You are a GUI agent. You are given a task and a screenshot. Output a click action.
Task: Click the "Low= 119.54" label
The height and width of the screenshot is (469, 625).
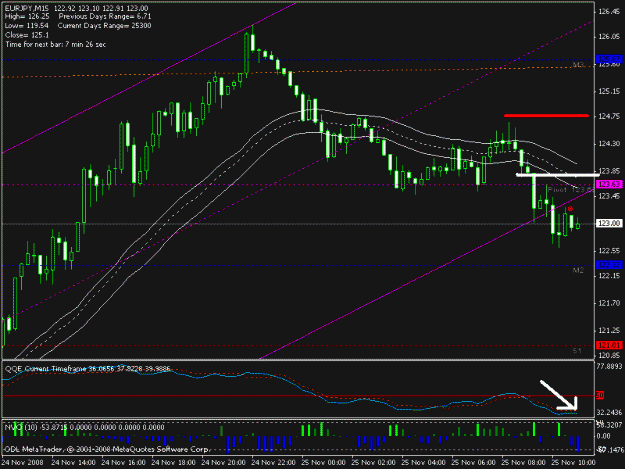click(27, 26)
